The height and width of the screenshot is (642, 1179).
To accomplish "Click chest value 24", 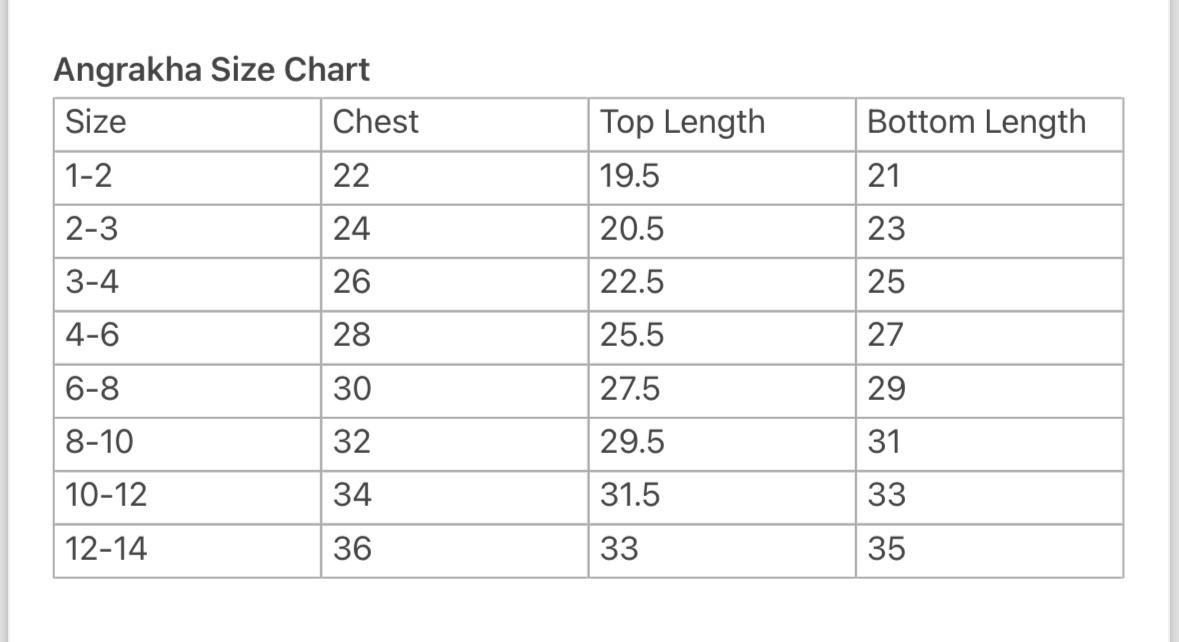I will pos(351,230).
